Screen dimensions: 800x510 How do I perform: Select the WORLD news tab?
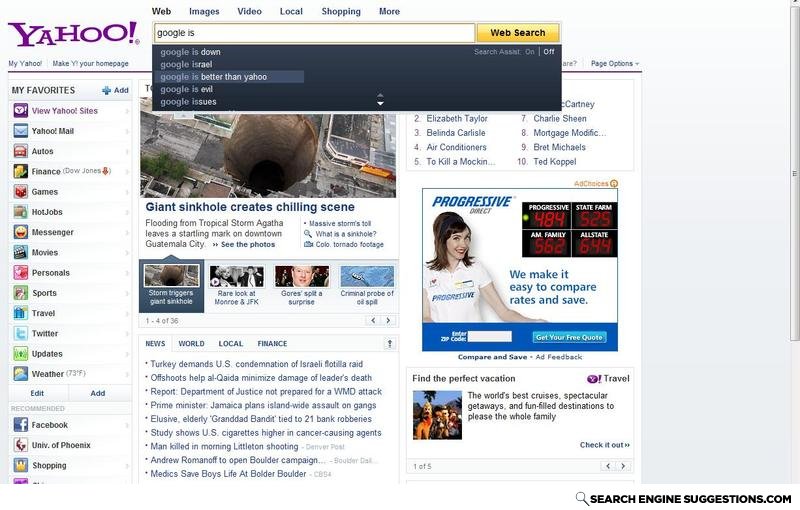[191, 344]
